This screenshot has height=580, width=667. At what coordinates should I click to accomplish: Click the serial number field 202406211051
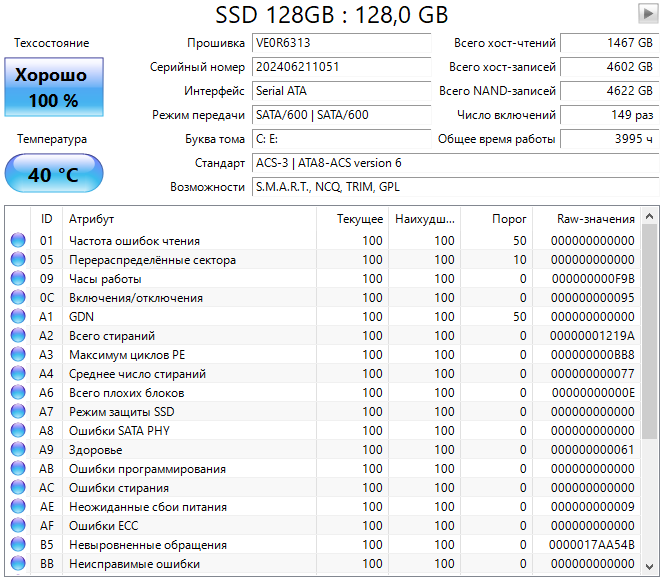(342, 67)
